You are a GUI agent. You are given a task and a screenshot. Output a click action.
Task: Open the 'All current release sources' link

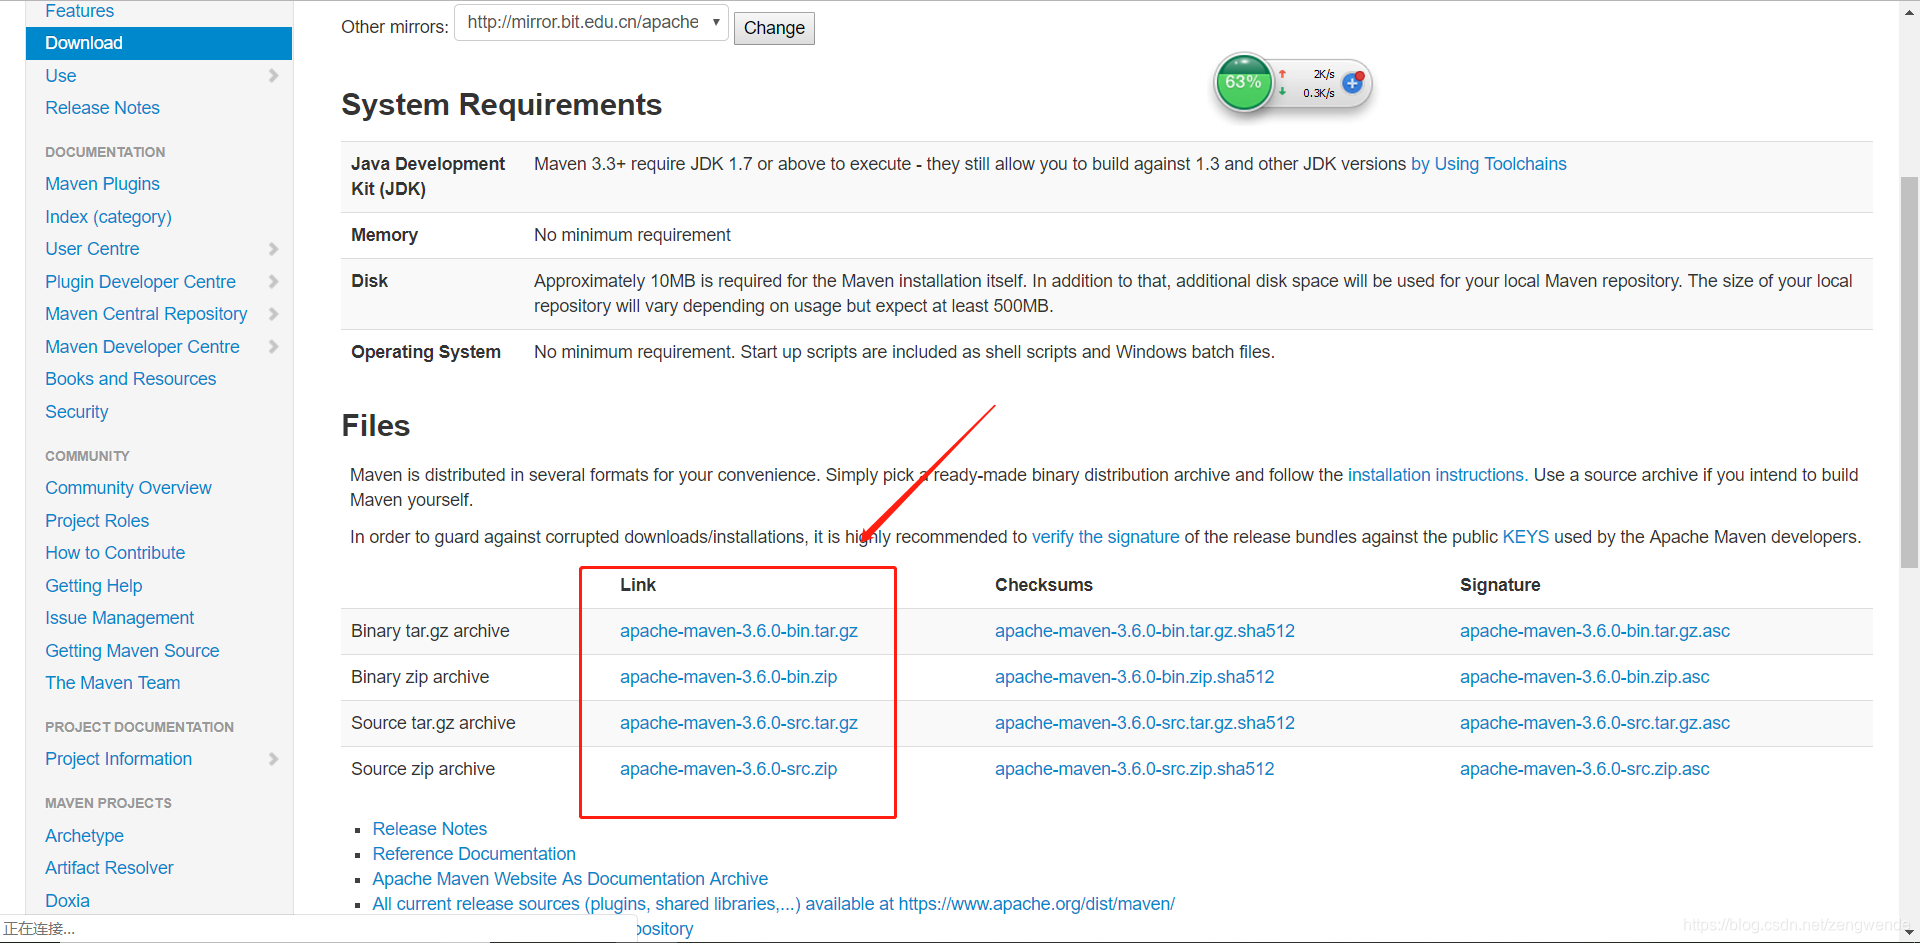(x=773, y=904)
